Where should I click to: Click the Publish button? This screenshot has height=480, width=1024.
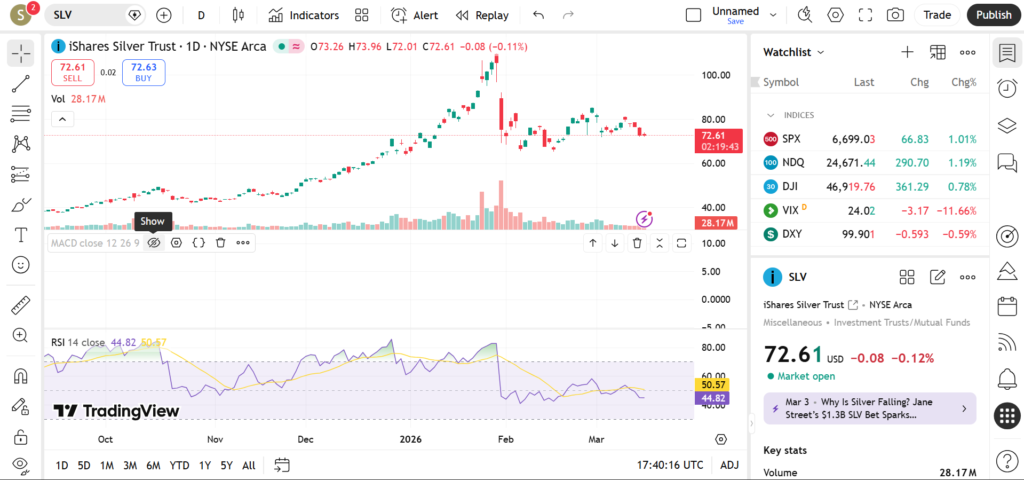point(993,15)
